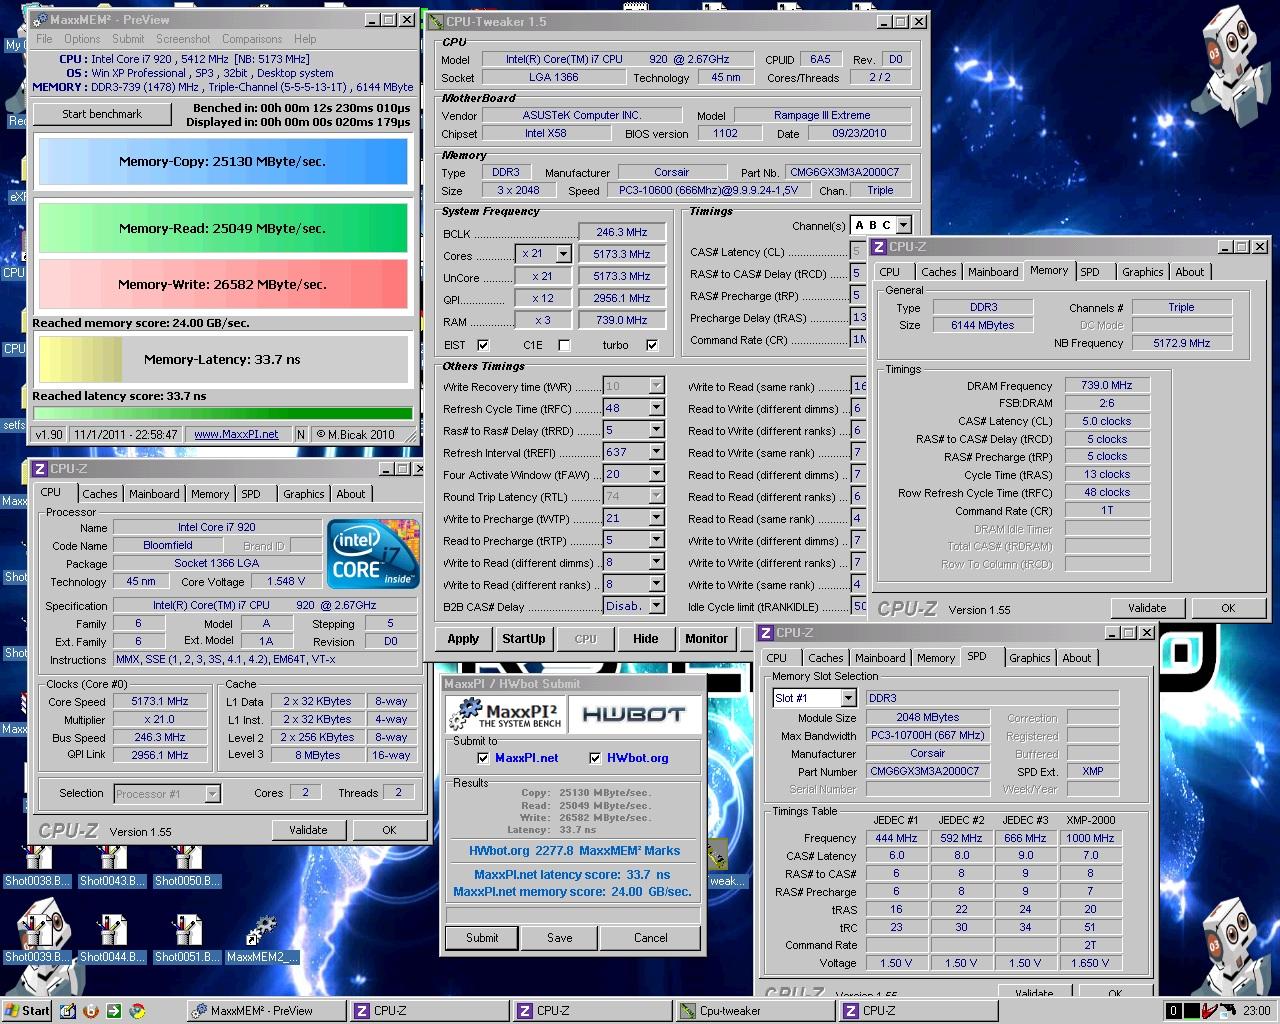Click the orange round Quick Launch icon
This screenshot has height=1024, width=1280.
coord(91,1011)
